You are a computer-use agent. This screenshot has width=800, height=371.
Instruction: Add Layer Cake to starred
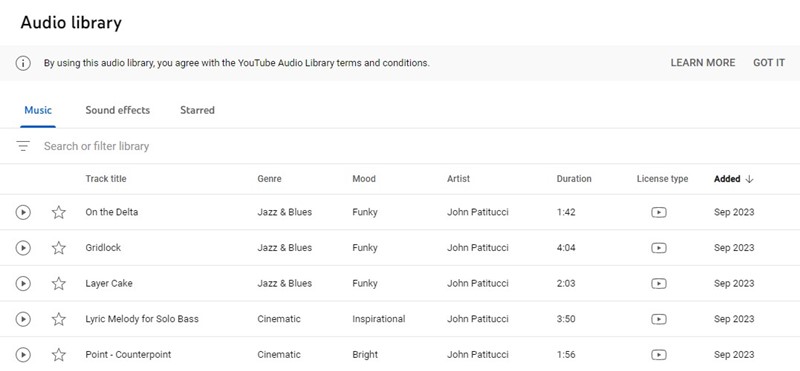click(x=59, y=284)
